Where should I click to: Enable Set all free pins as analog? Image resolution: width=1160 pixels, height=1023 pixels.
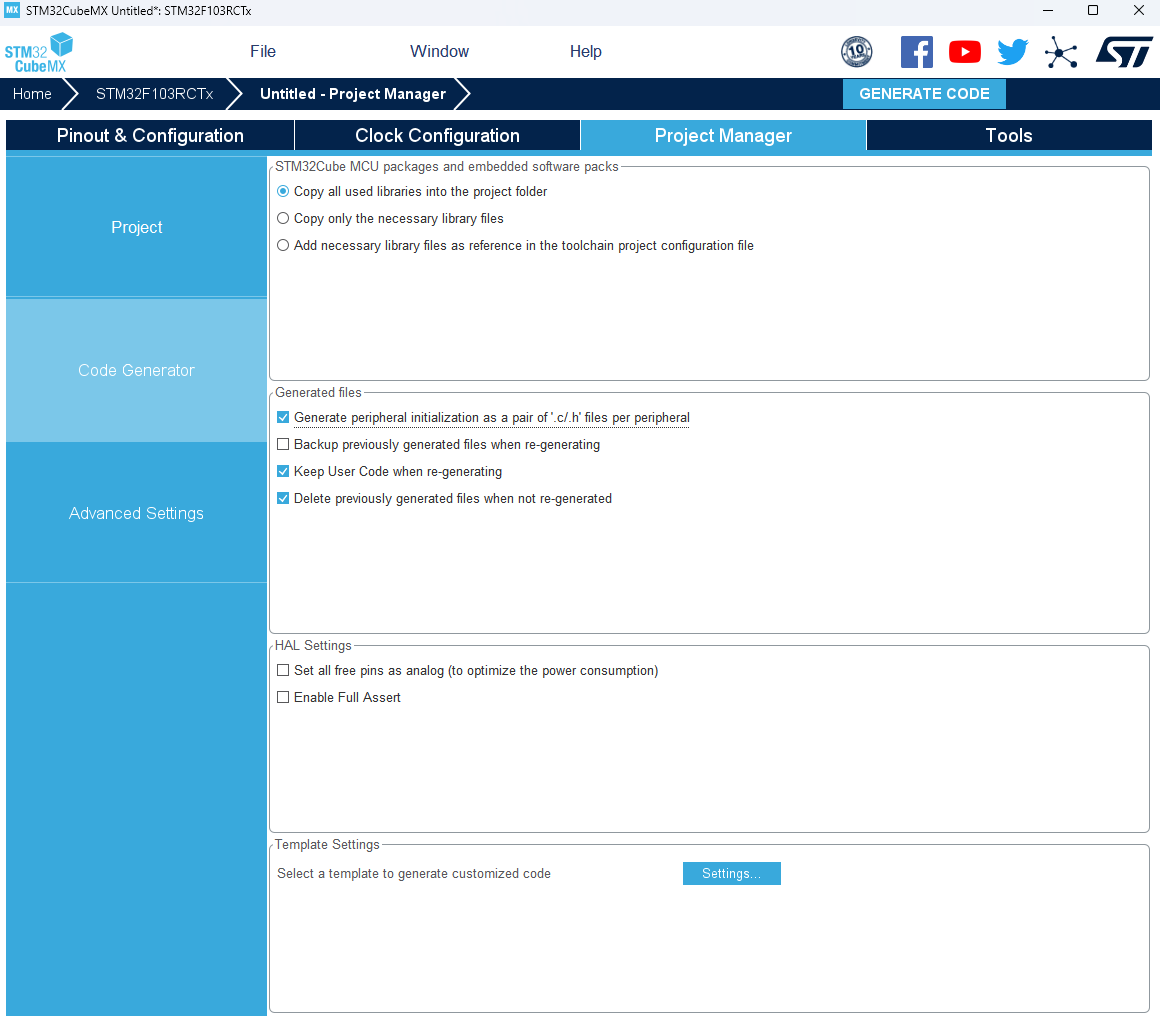tap(283, 670)
